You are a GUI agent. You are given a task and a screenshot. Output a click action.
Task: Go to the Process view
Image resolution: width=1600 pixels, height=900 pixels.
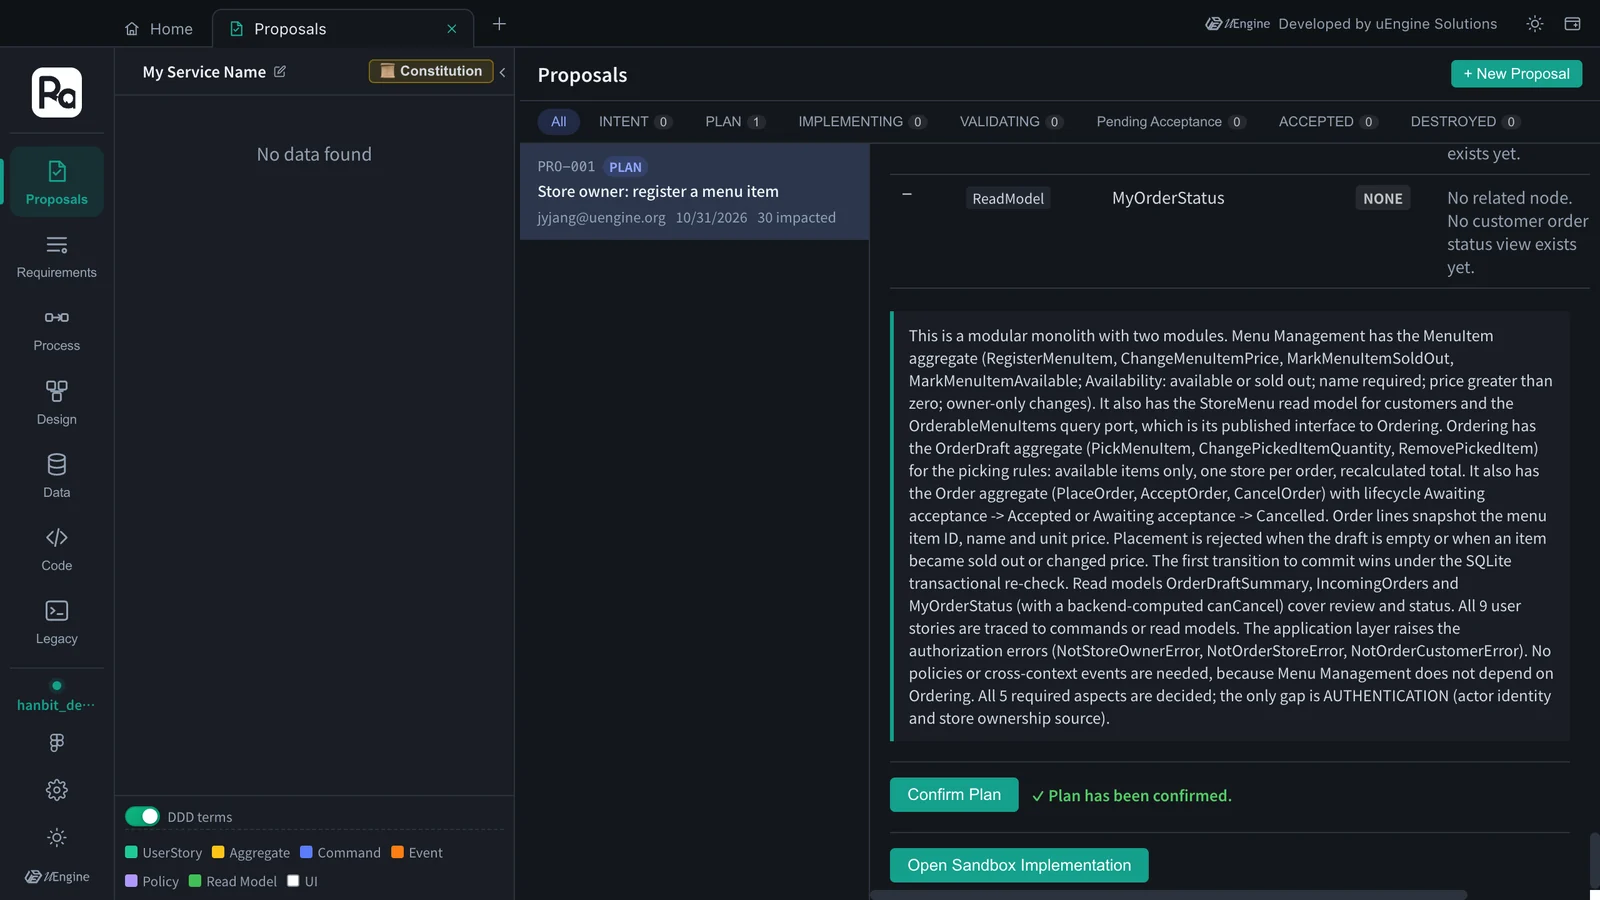click(x=57, y=329)
